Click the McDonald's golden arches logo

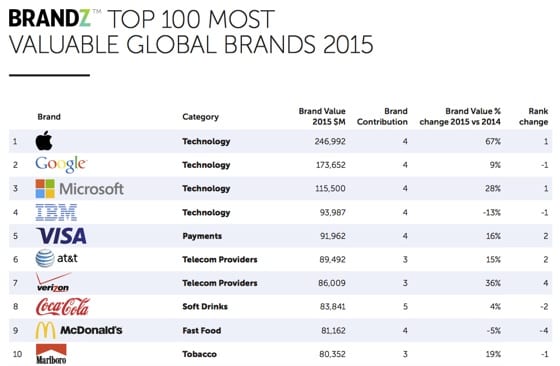[x=45, y=330]
